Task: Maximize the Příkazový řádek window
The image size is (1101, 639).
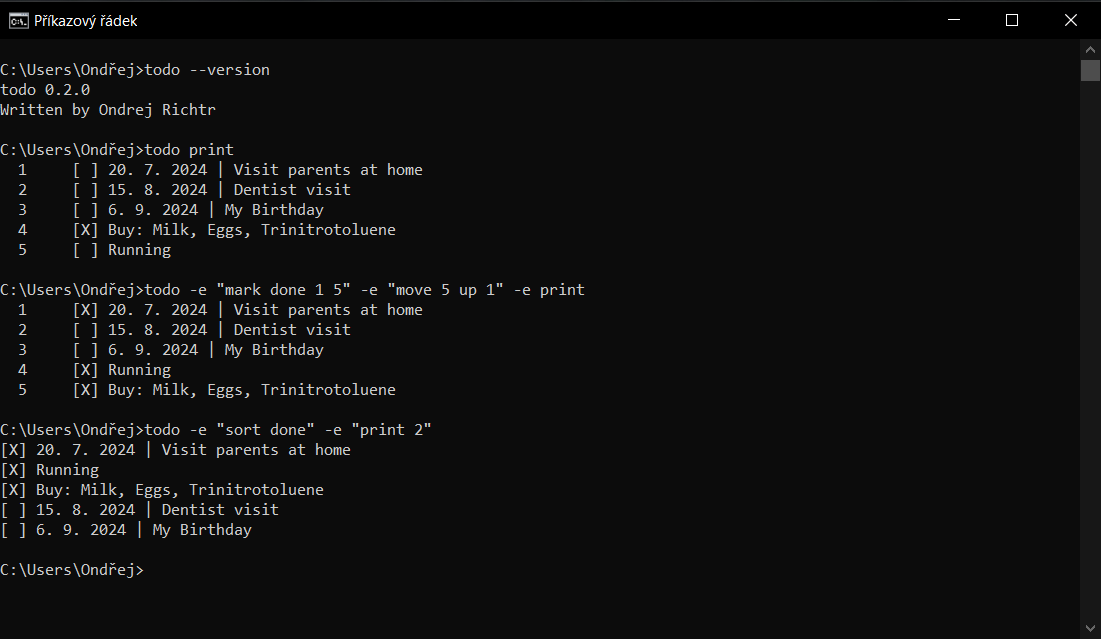Action: (1011, 20)
